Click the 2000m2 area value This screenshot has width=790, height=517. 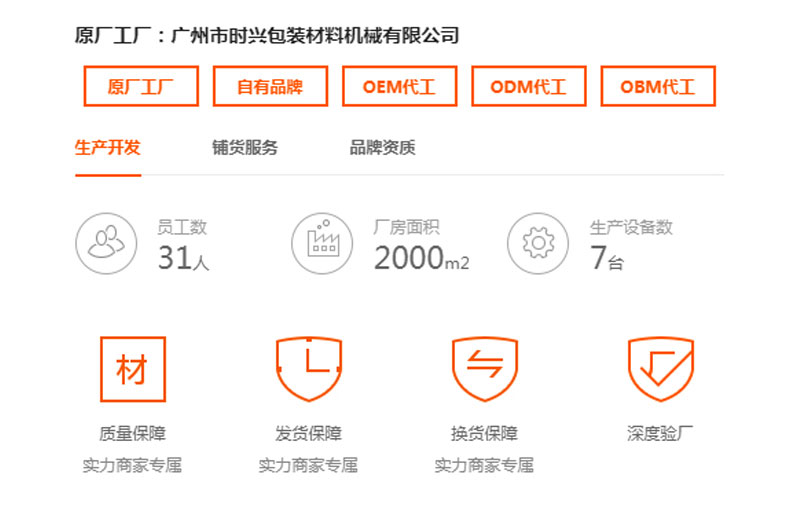pos(422,258)
